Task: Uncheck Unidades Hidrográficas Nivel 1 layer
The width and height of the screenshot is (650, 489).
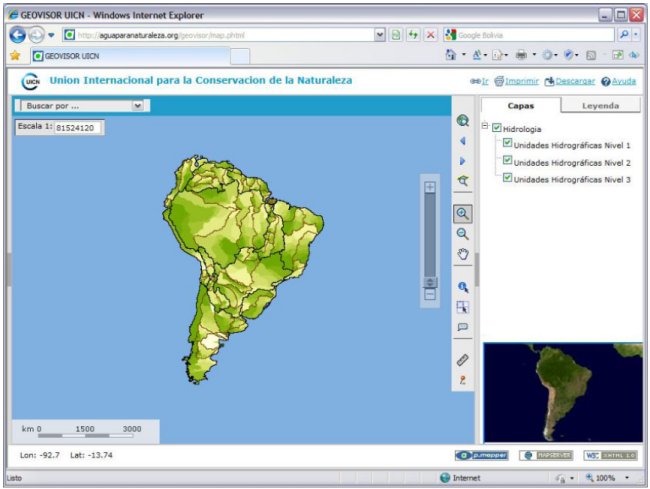Action: [x=508, y=143]
